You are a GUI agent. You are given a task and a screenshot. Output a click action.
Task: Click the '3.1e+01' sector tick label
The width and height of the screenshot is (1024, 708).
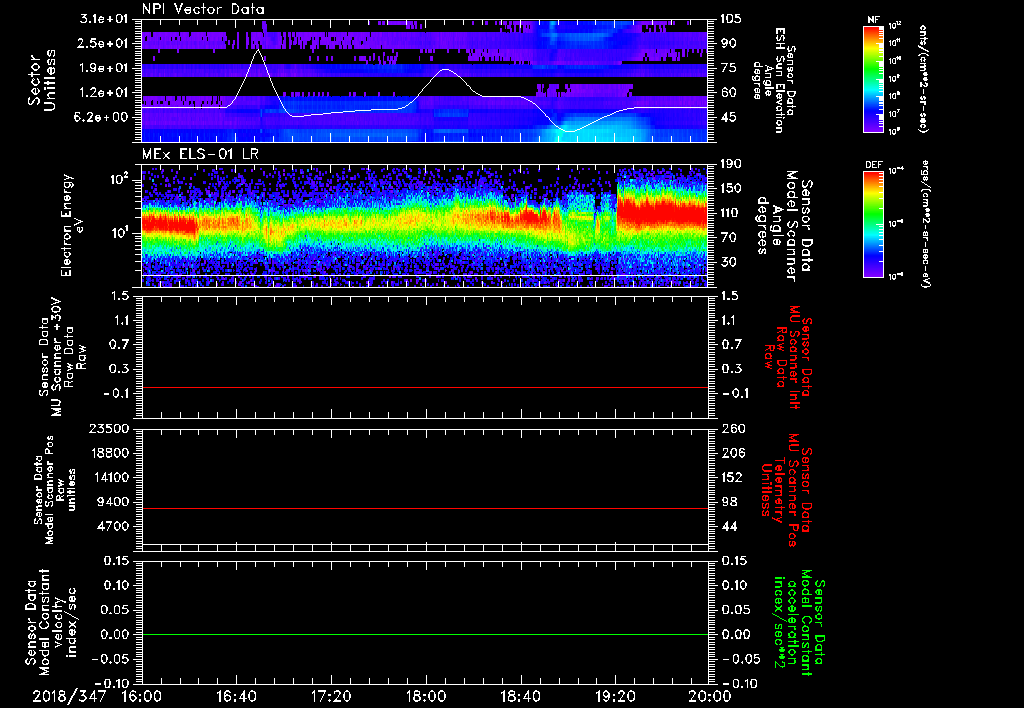click(x=104, y=19)
